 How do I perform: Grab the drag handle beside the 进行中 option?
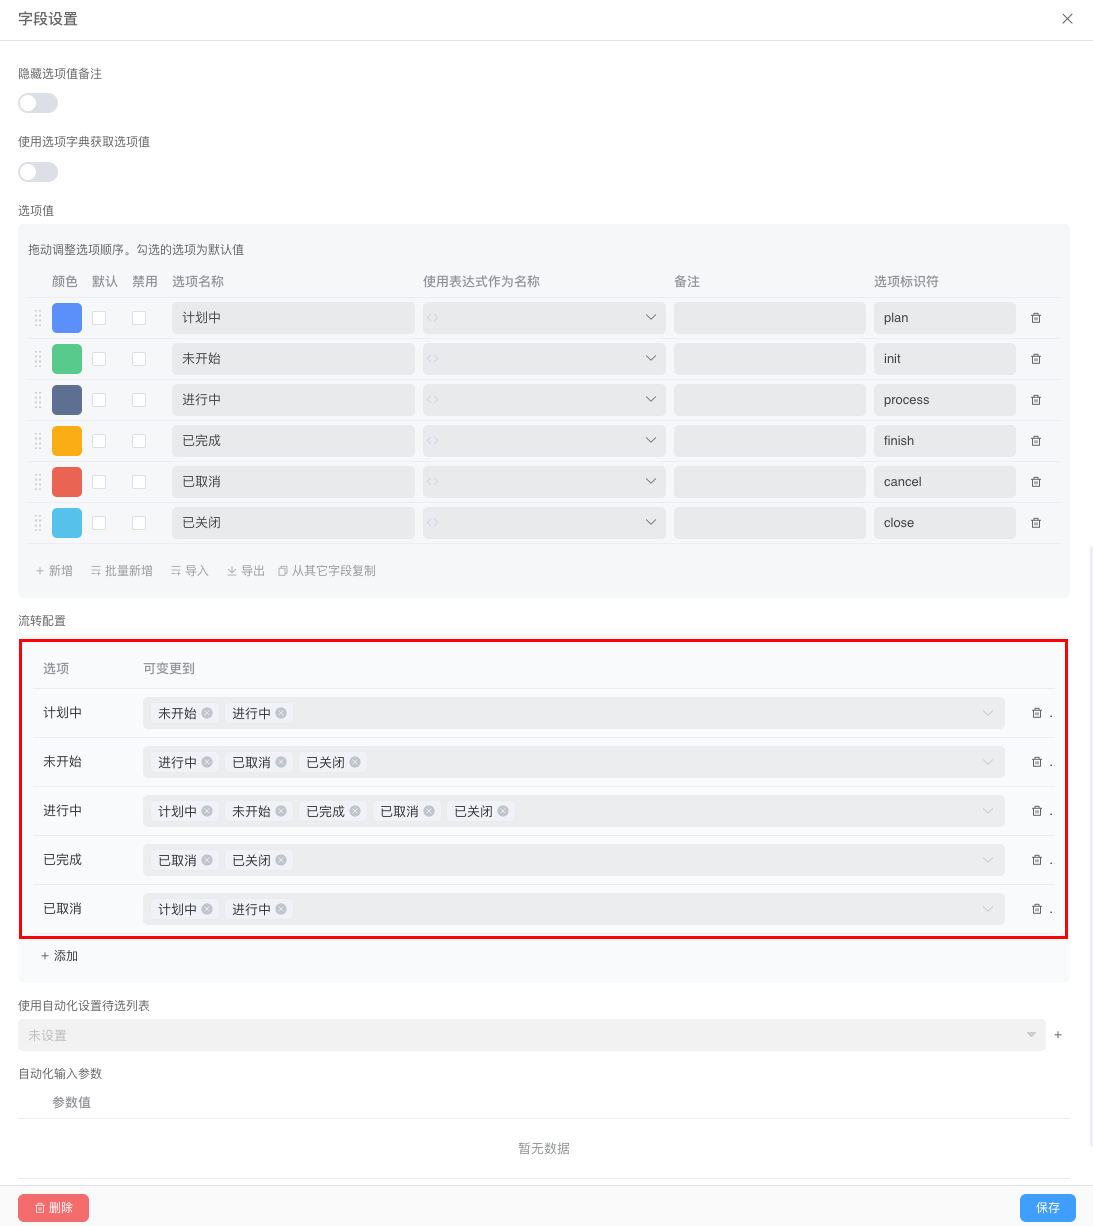point(37,399)
